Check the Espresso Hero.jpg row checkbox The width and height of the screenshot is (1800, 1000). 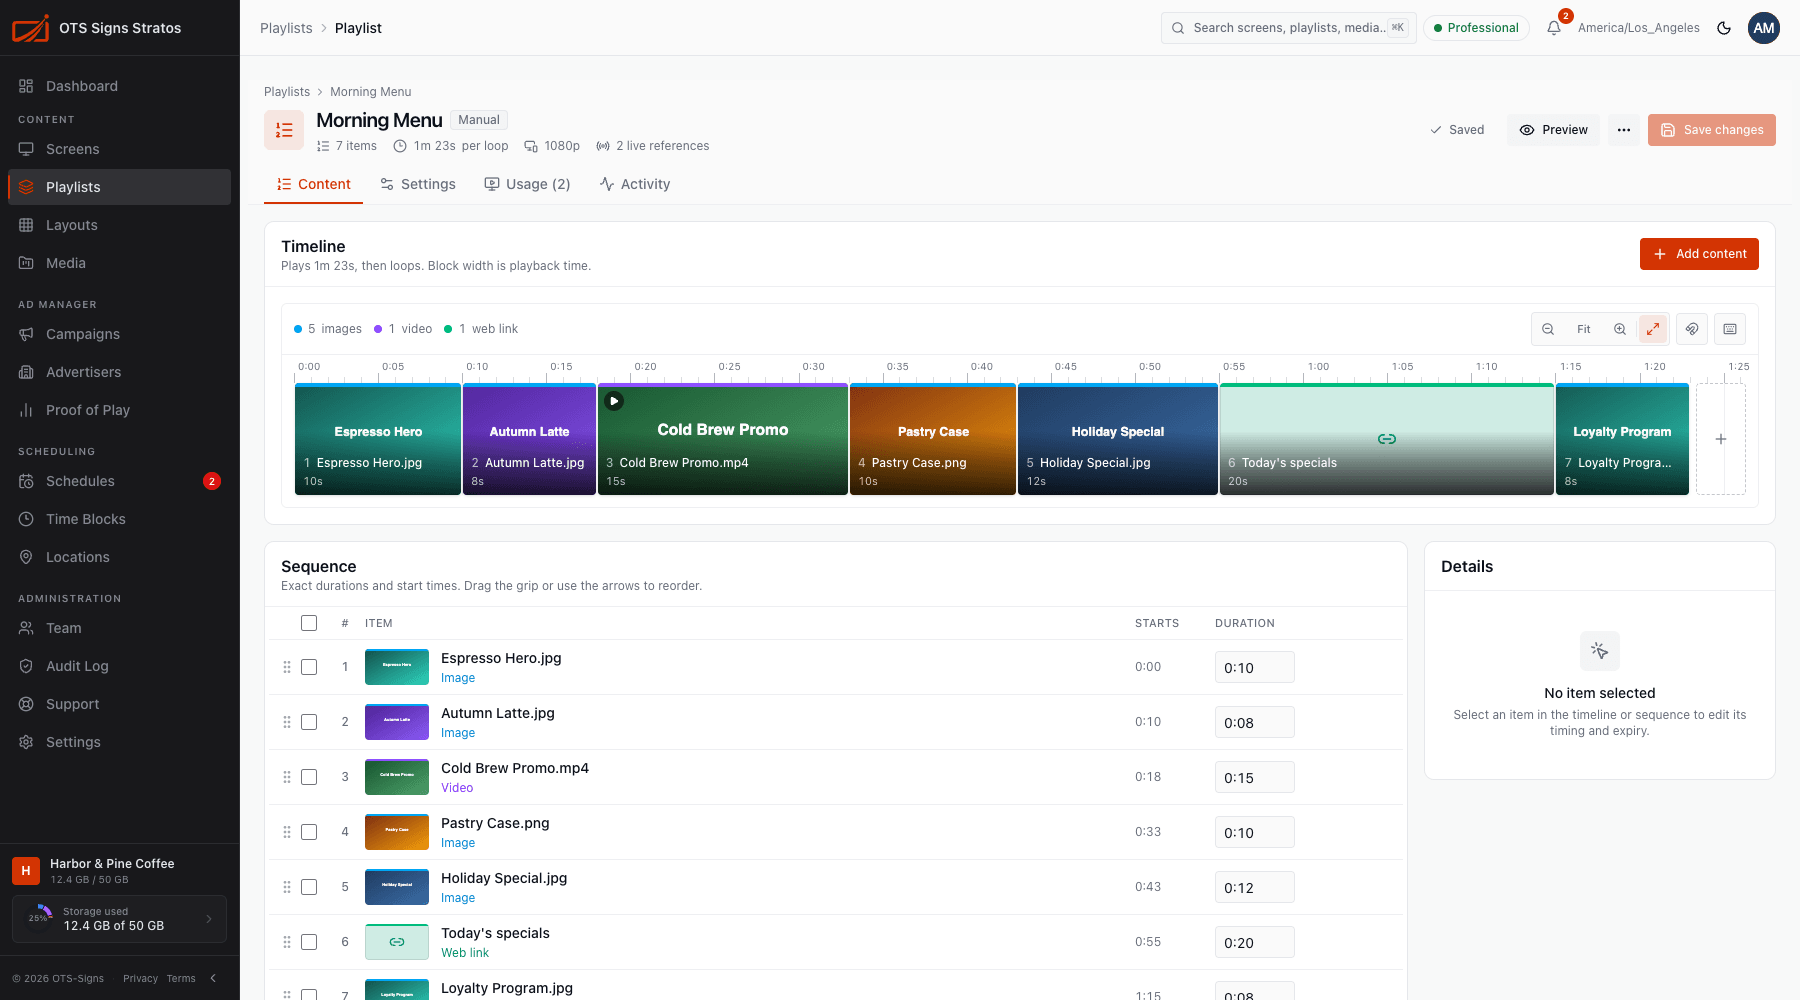pos(309,667)
